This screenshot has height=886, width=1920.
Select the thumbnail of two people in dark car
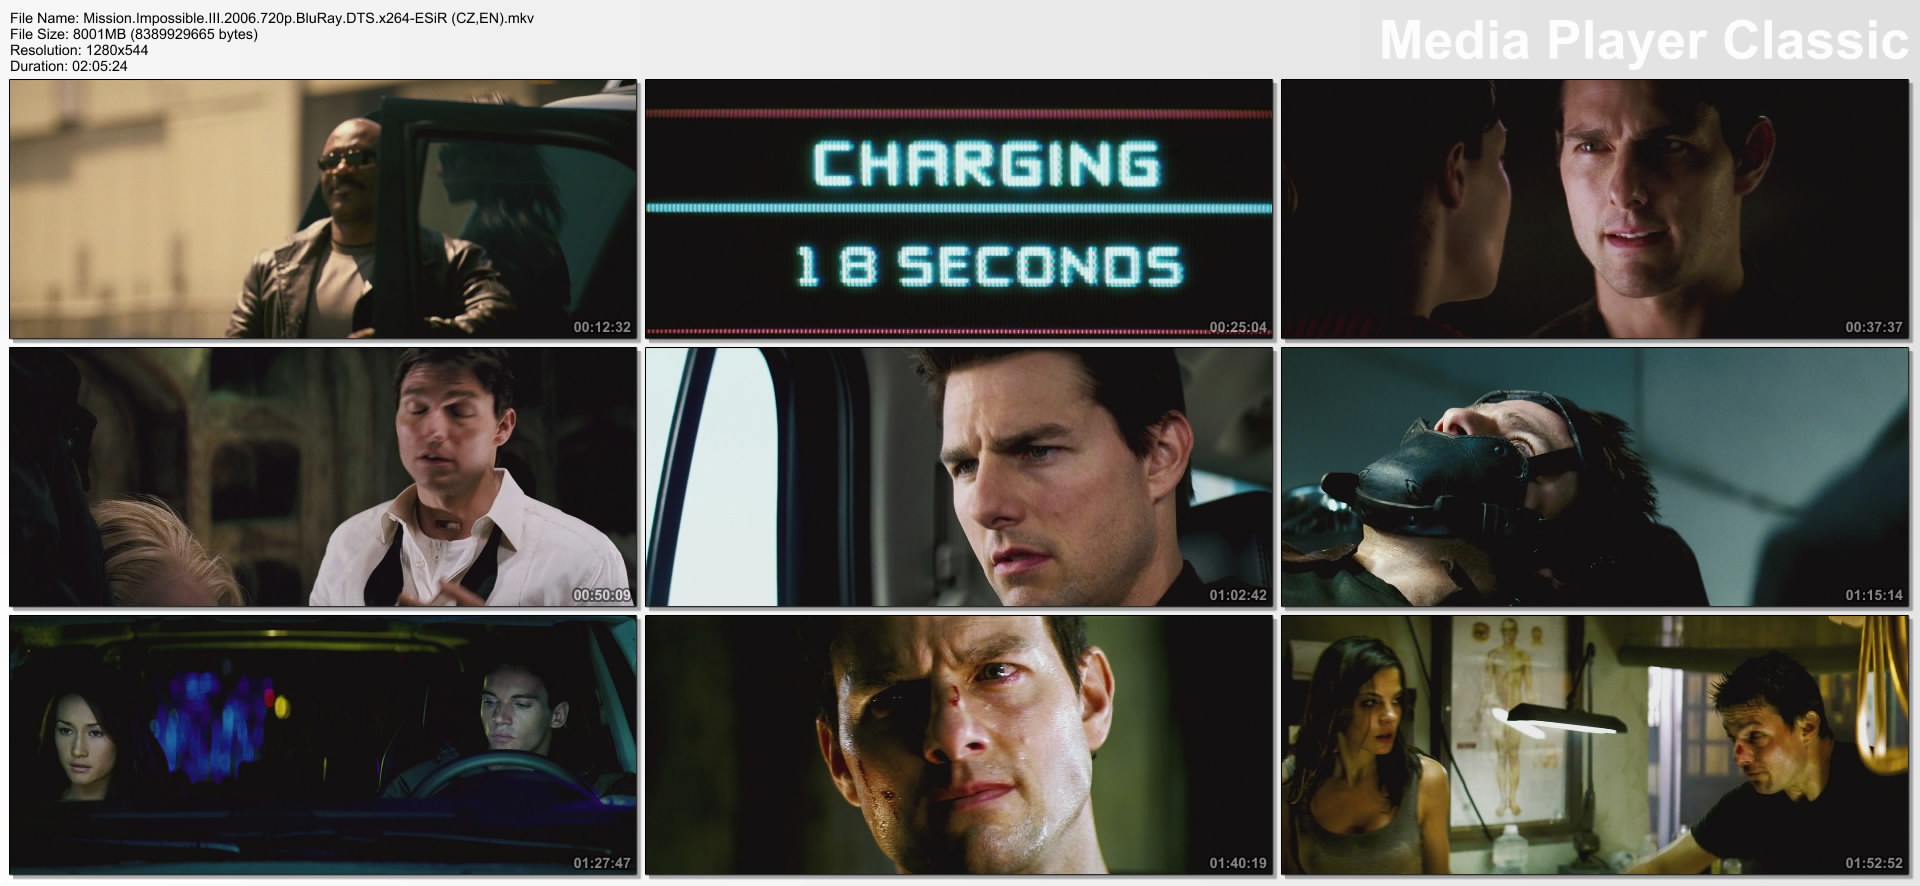point(323,745)
